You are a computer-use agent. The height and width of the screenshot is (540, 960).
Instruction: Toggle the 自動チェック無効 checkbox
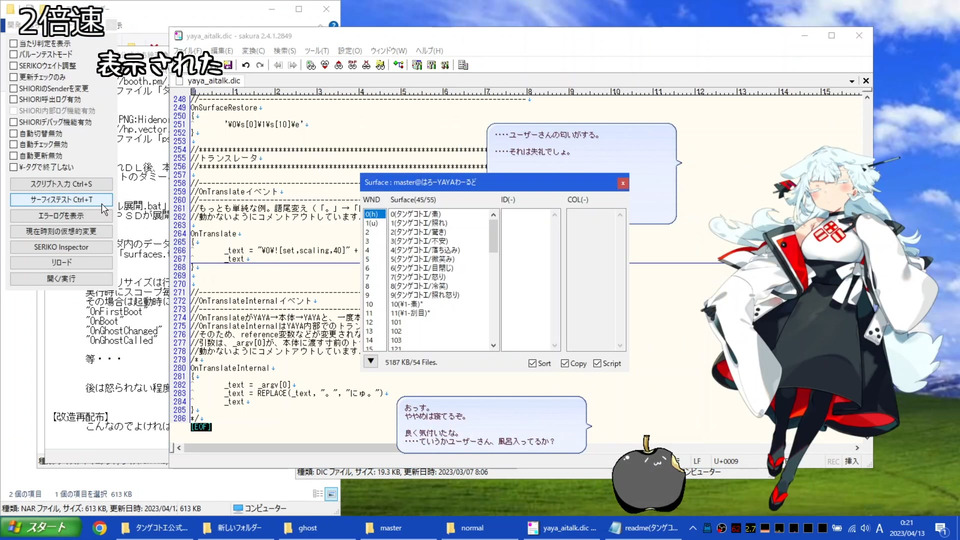13,144
